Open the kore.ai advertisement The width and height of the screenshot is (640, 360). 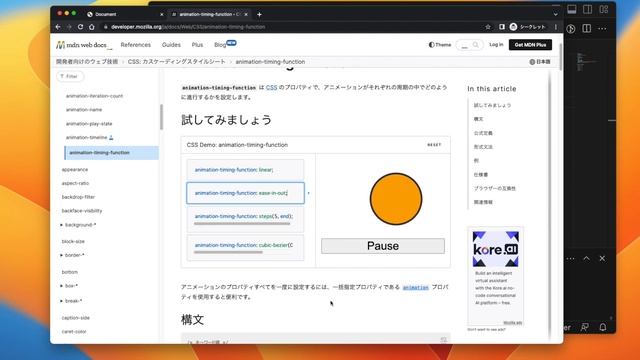496,276
